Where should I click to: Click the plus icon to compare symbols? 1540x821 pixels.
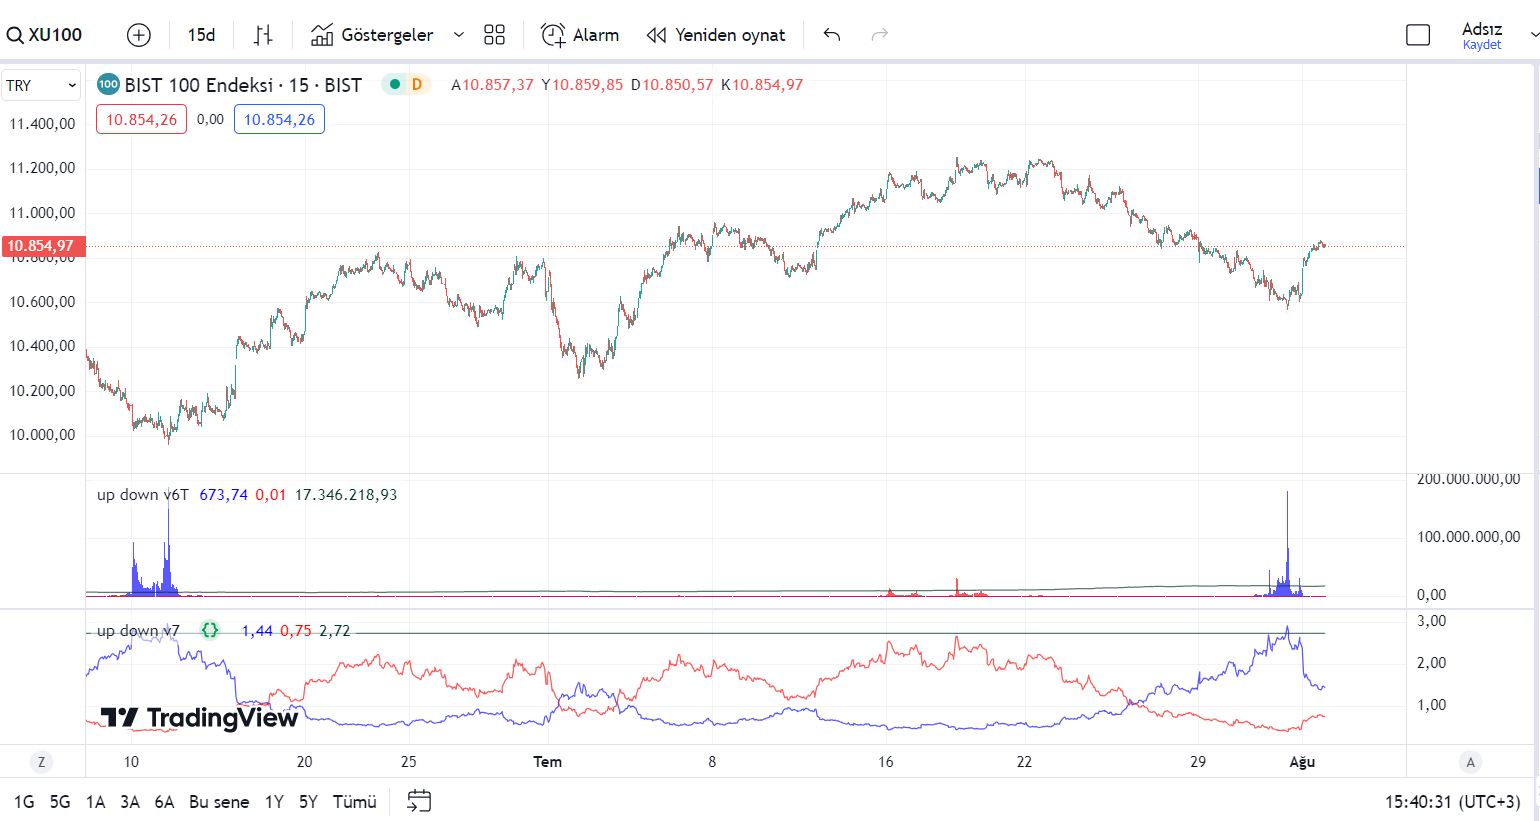(x=139, y=35)
